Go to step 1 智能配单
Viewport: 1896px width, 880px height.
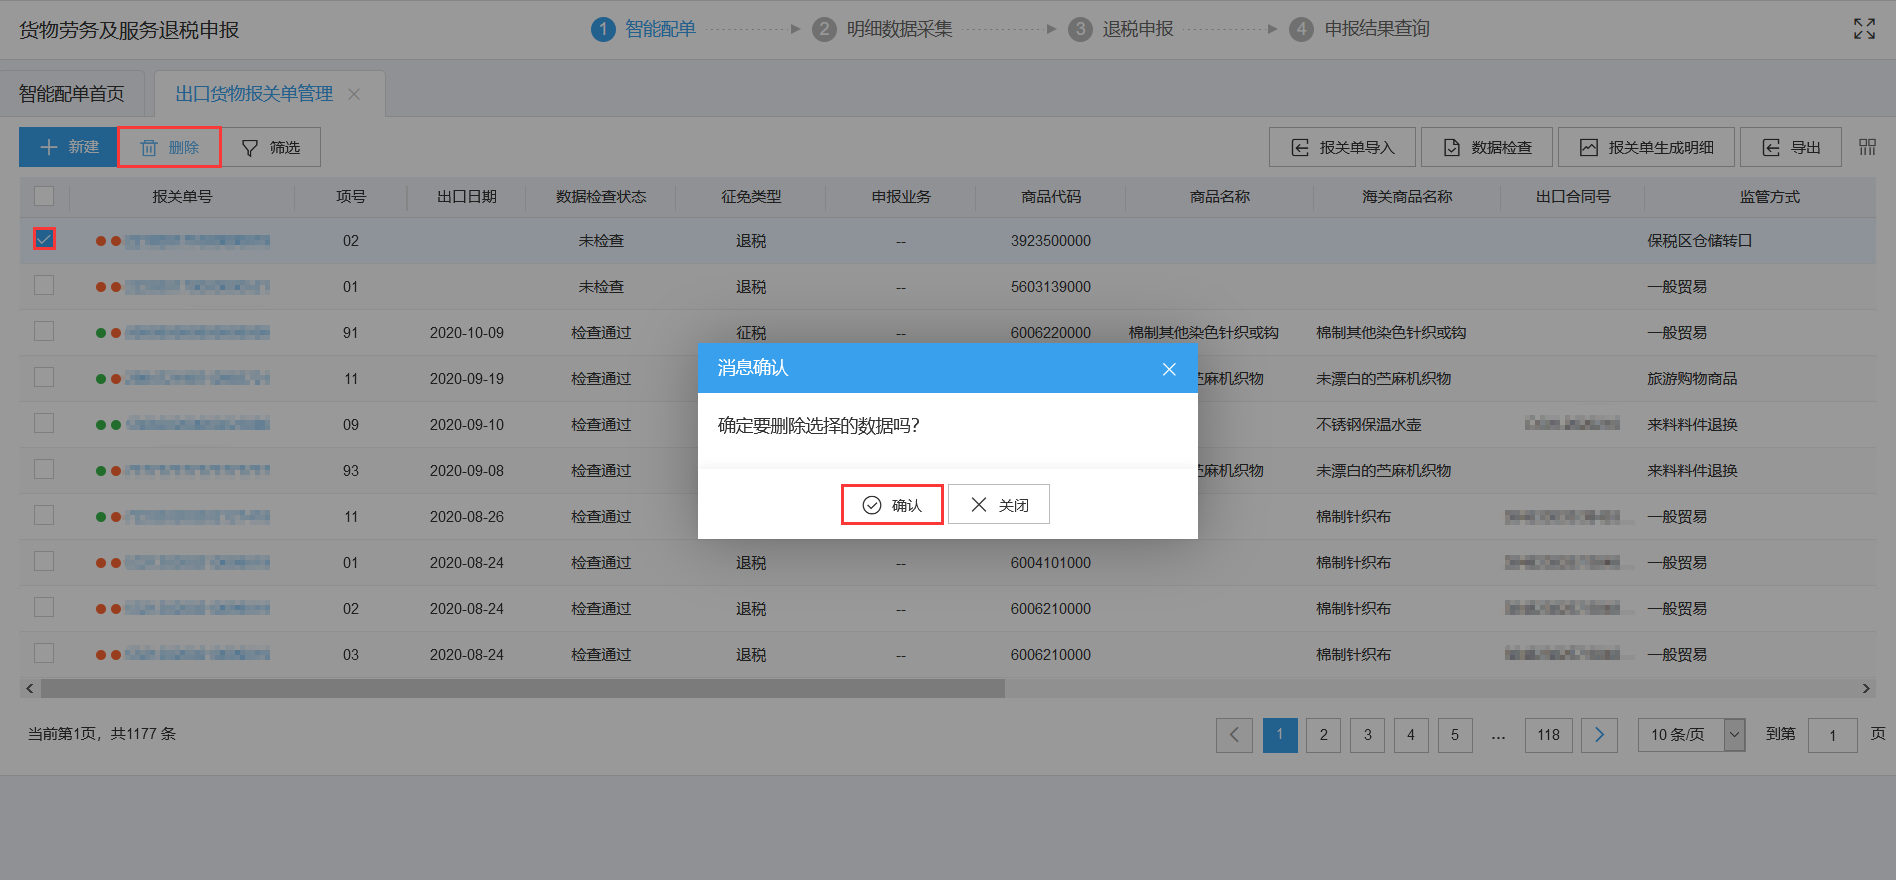click(644, 29)
